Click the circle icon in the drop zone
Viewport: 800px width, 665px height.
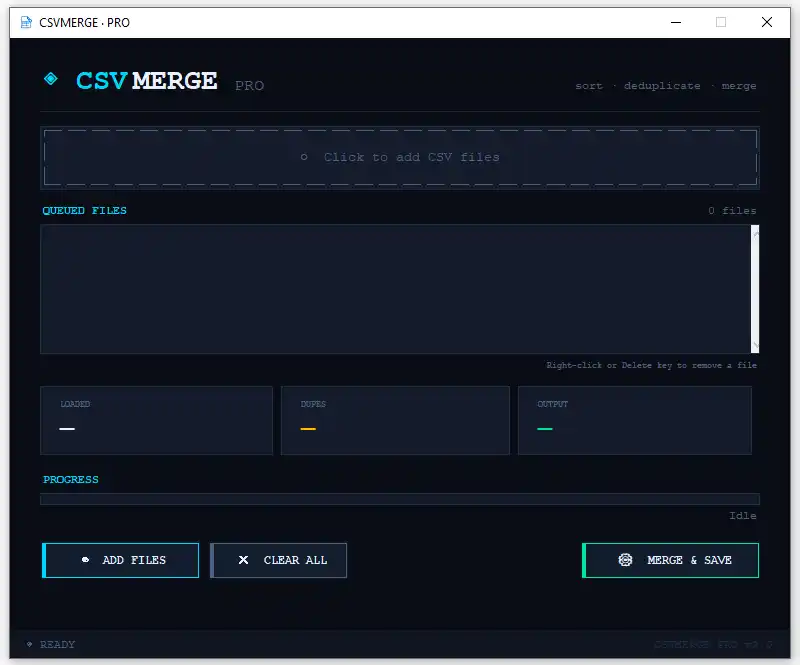304,157
